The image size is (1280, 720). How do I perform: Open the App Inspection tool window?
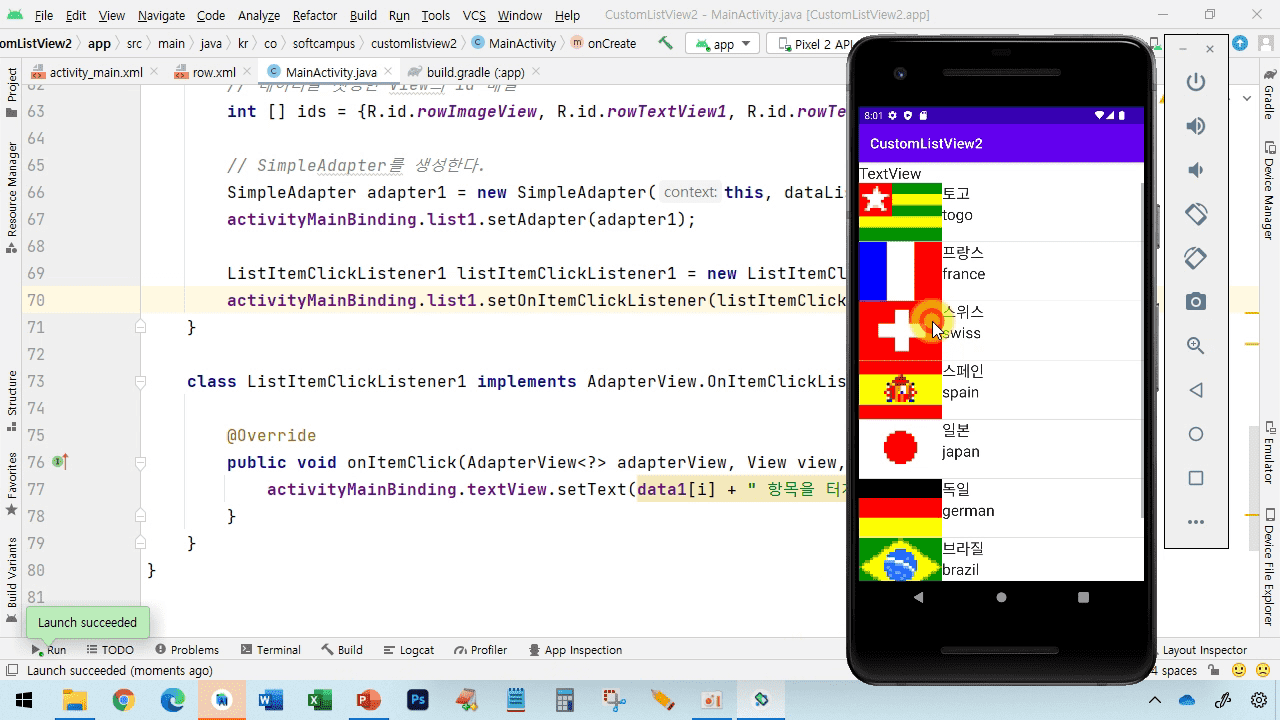[575, 650]
